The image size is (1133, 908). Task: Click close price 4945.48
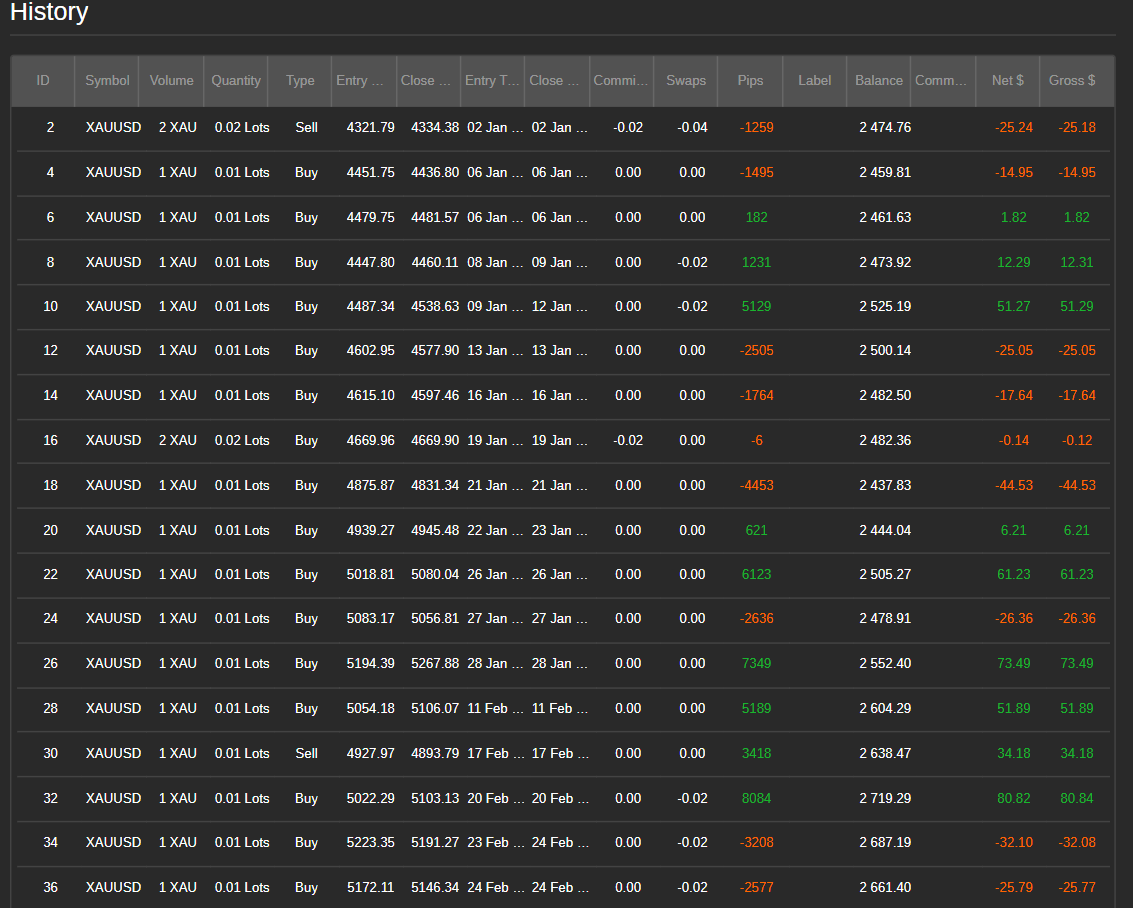435,530
